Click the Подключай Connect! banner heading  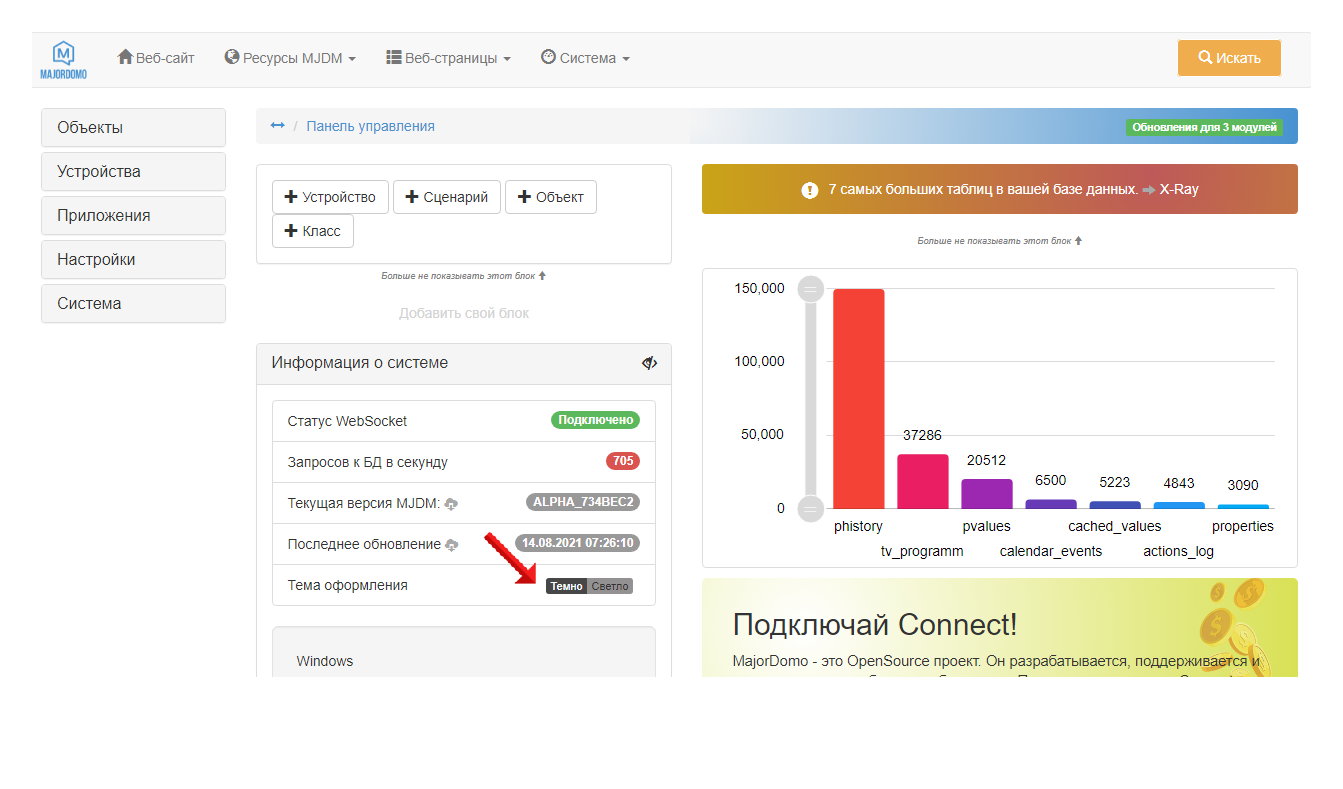tap(875, 625)
